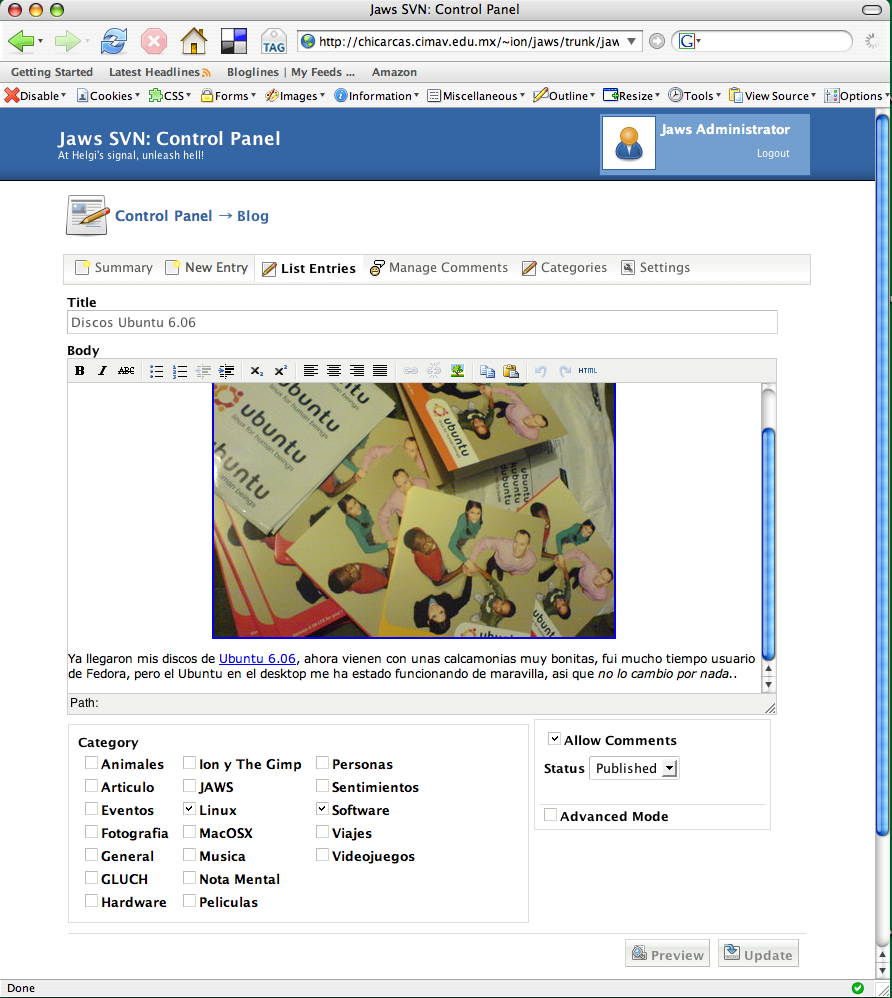The image size is (892, 998).
Task: Open the Status dropdown showing Published
Action: click(634, 768)
